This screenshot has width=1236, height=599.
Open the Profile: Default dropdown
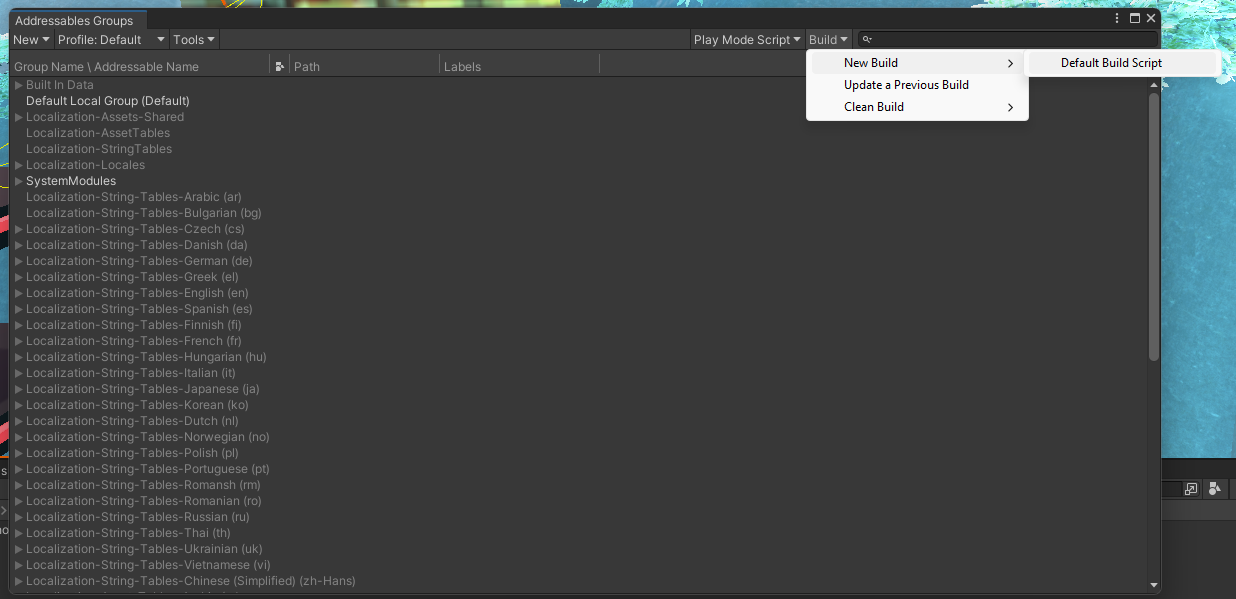[111, 39]
